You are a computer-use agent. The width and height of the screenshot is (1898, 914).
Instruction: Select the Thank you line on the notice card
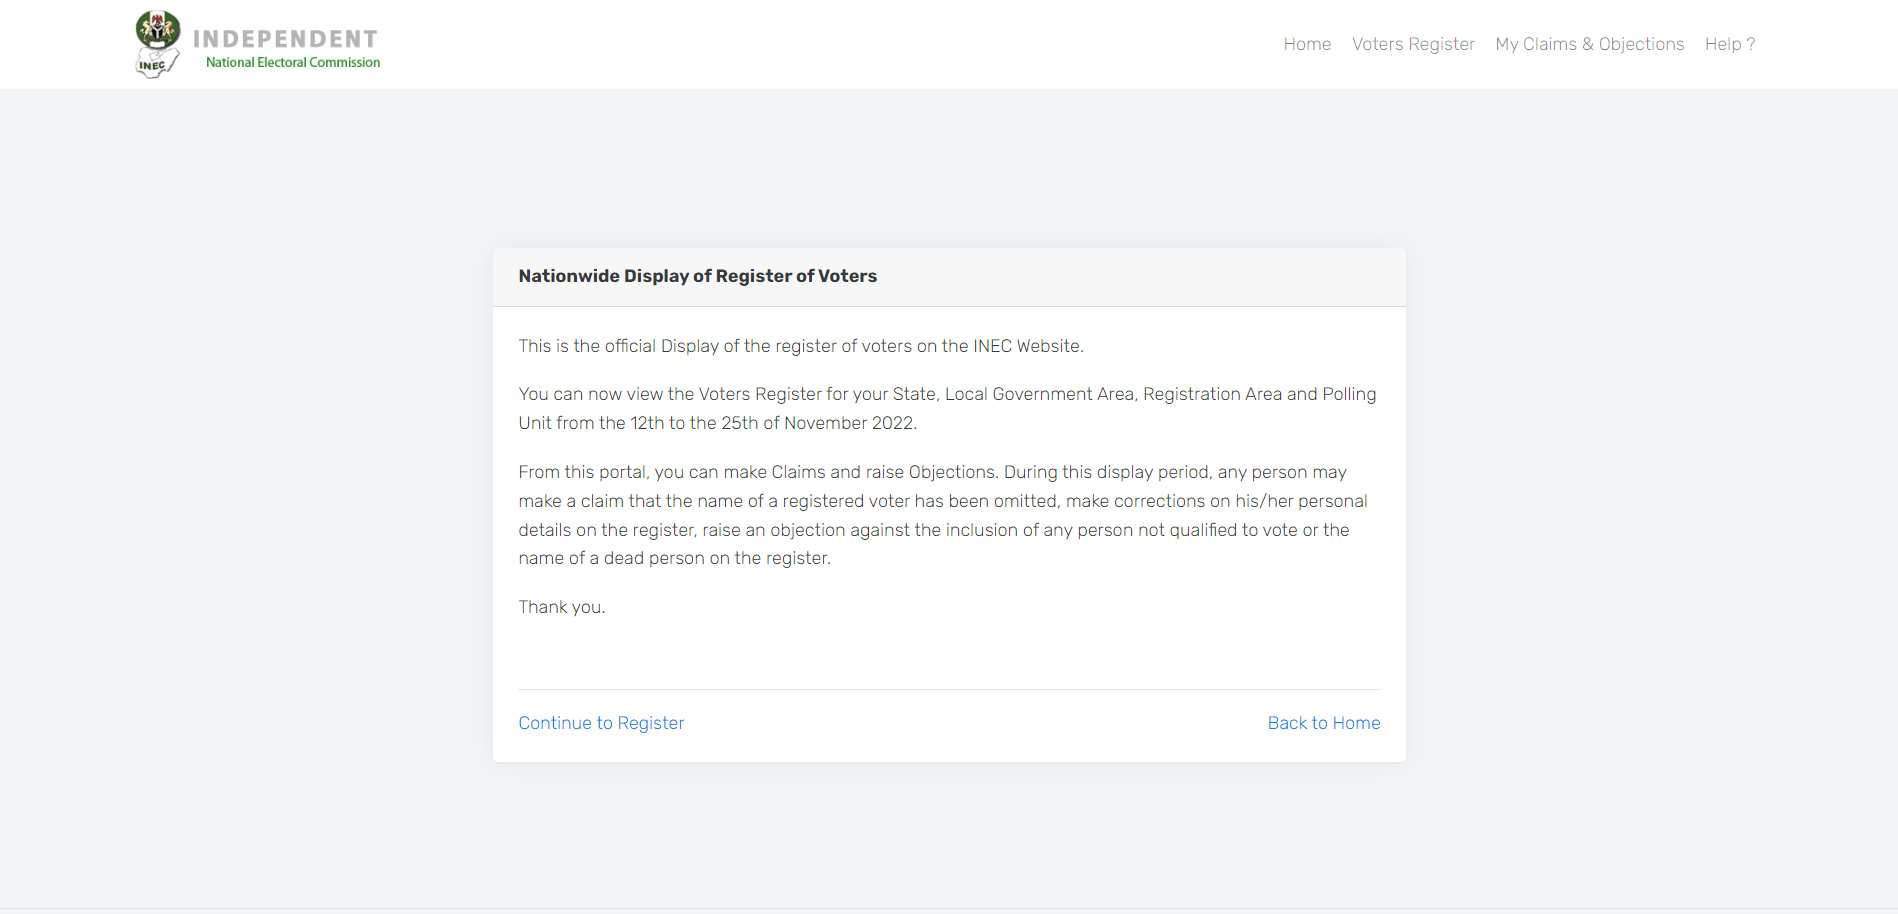(561, 607)
